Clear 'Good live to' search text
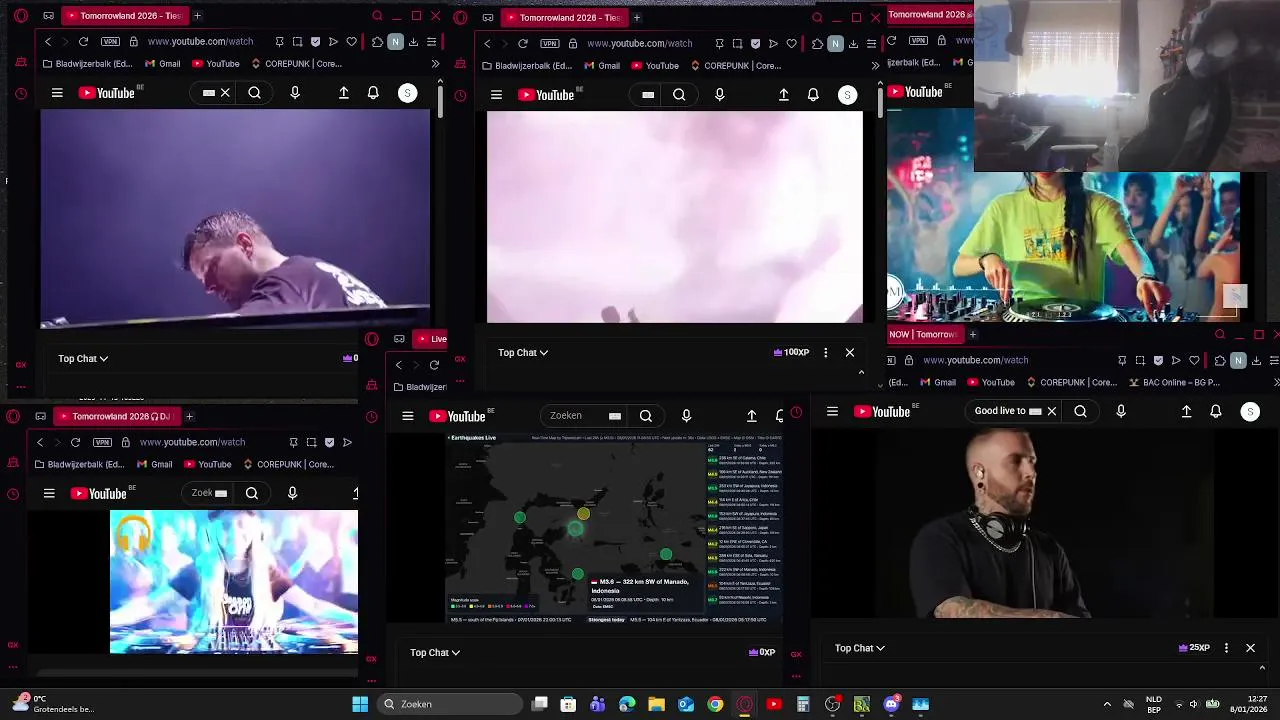 (x=1051, y=411)
